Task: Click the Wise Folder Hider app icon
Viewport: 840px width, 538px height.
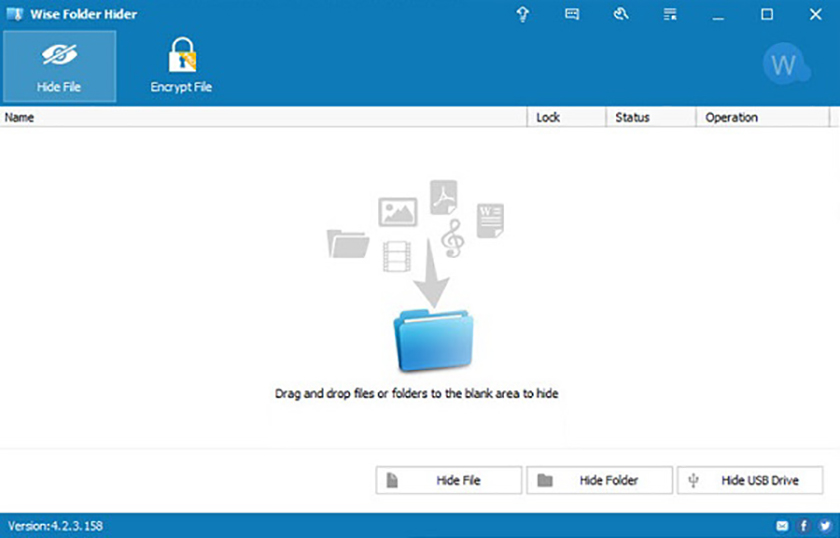Action: 14,14
